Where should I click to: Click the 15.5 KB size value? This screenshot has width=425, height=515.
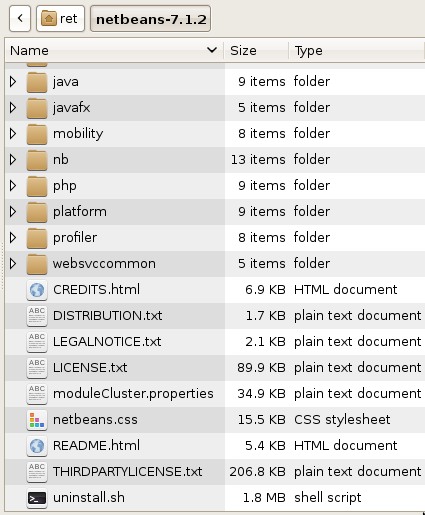pyautogui.click(x=261, y=419)
